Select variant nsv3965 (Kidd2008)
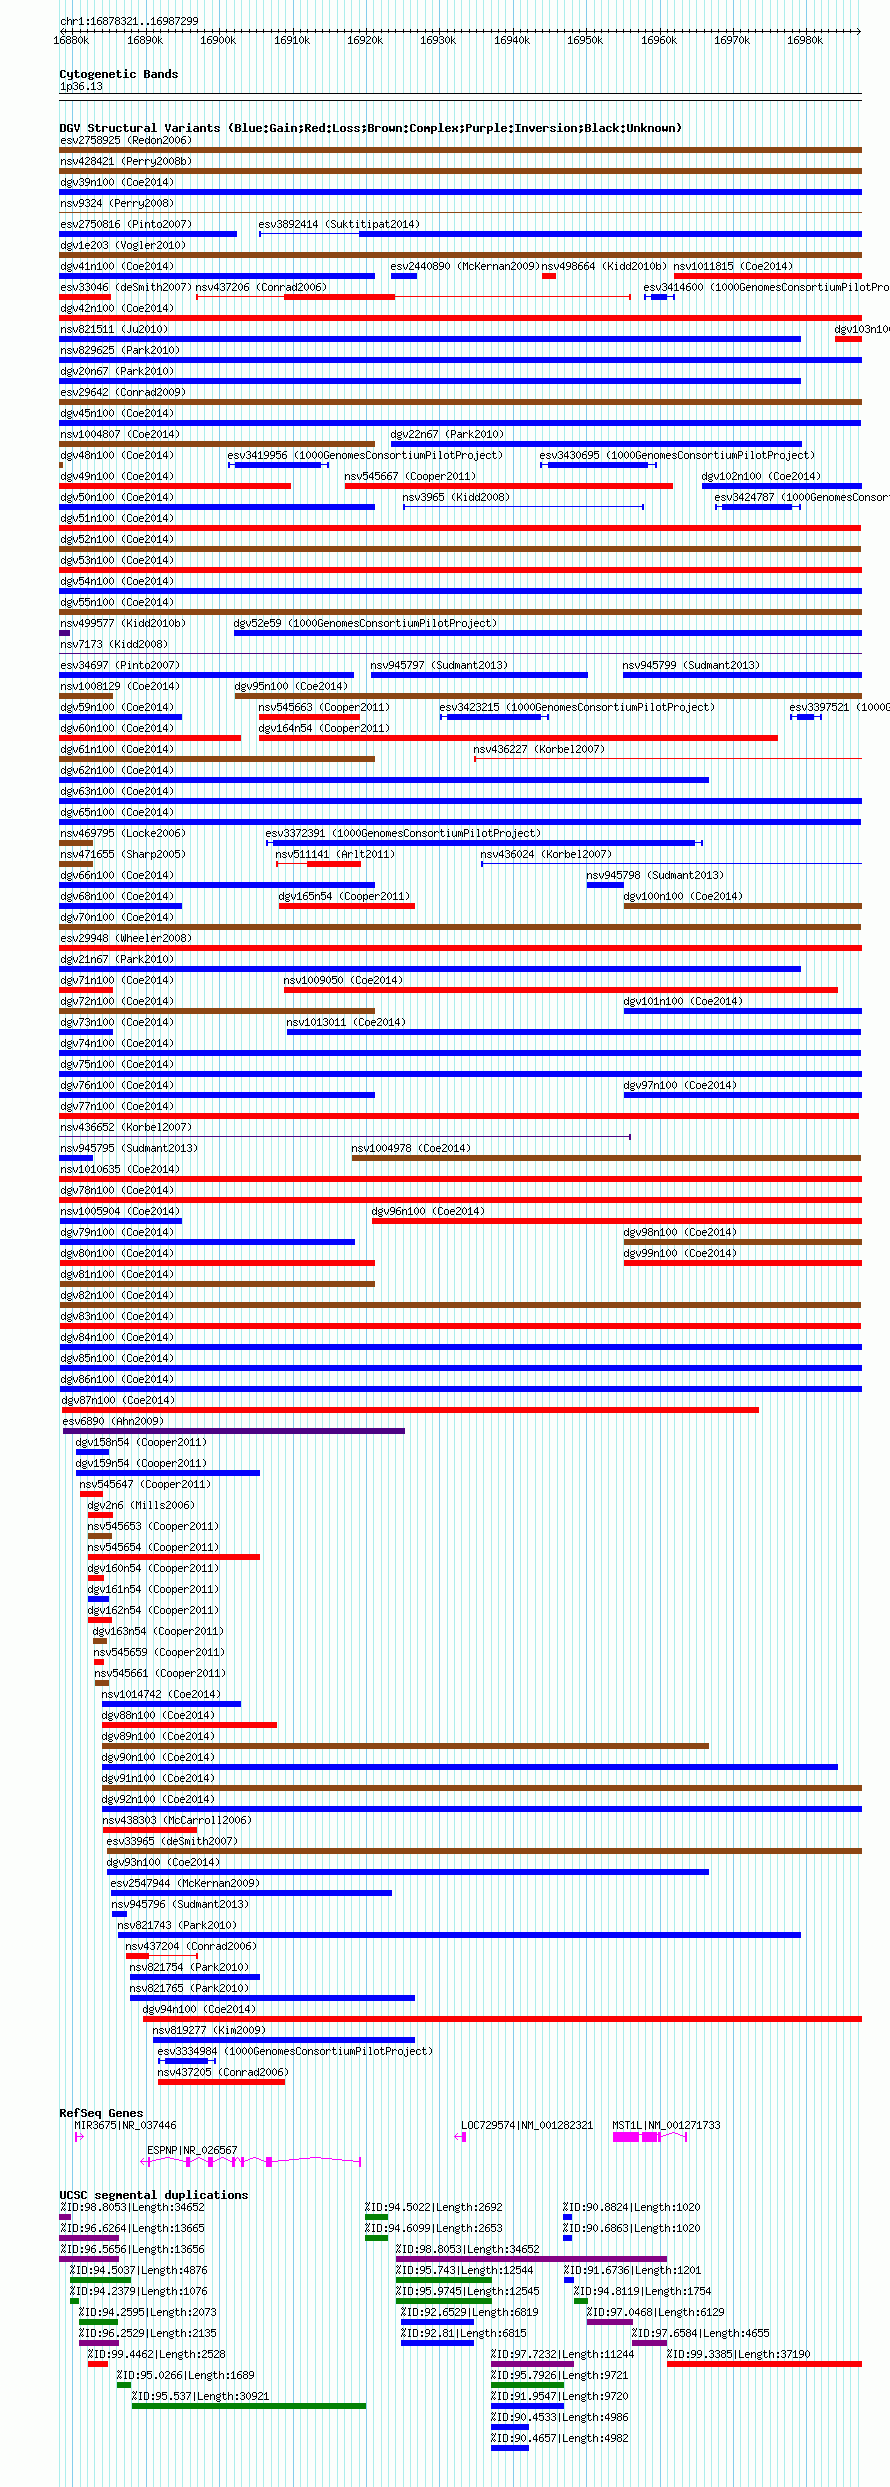The image size is (890, 2487). pos(456,497)
